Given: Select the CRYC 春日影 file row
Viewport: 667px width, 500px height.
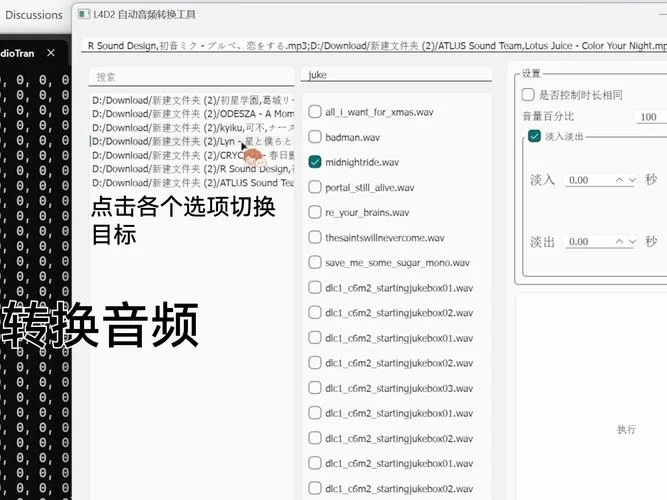Looking at the screenshot, I should click(192, 155).
